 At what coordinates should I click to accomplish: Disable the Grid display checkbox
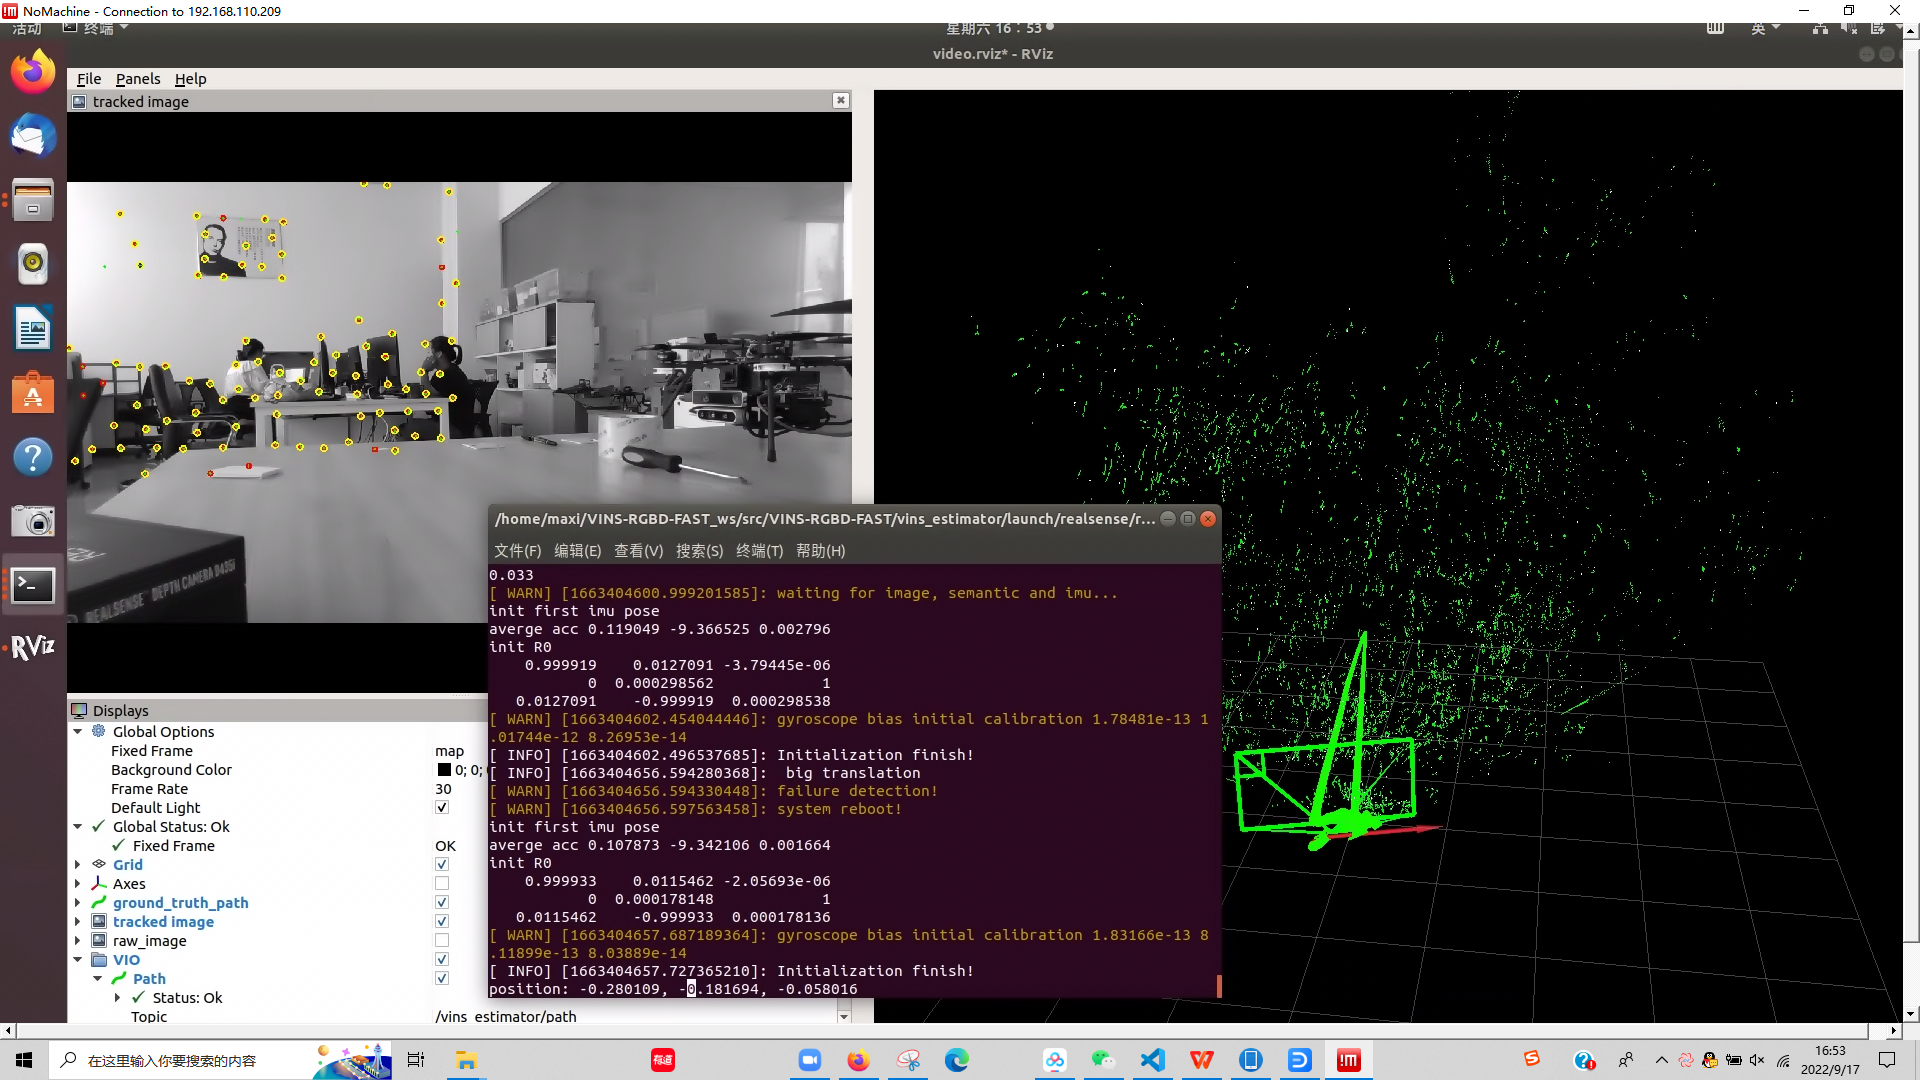point(441,863)
